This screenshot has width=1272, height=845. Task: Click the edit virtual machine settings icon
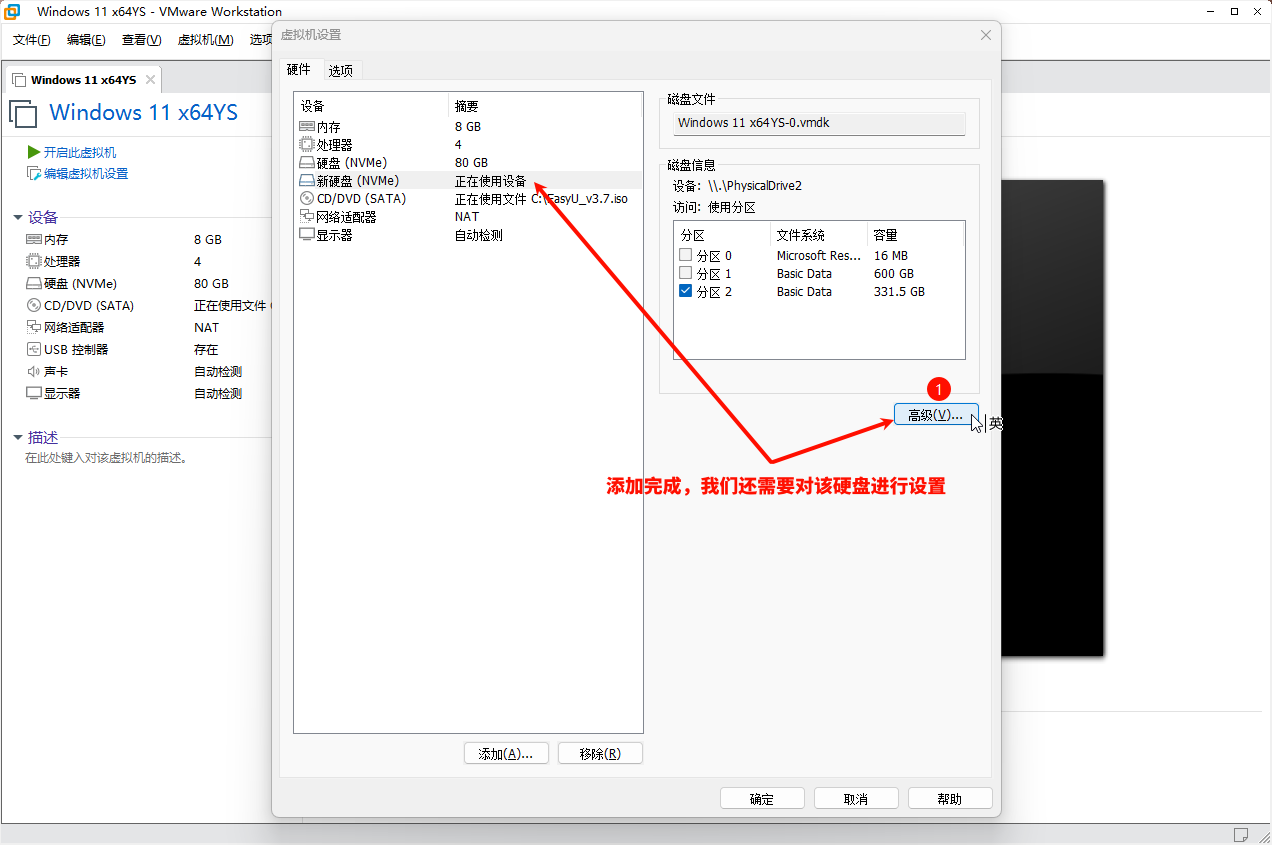pyautogui.click(x=34, y=174)
